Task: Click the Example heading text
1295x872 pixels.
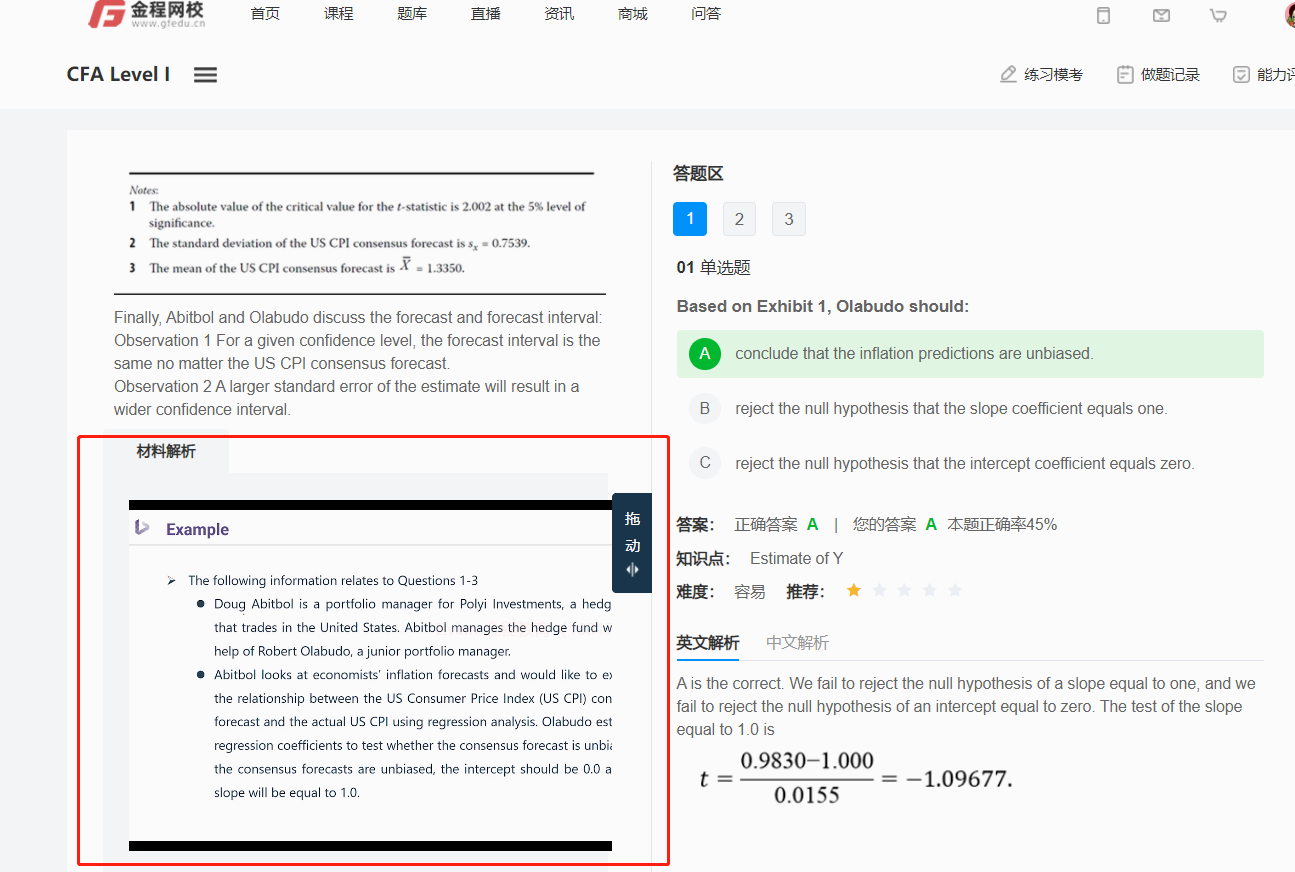Action: (x=197, y=529)
